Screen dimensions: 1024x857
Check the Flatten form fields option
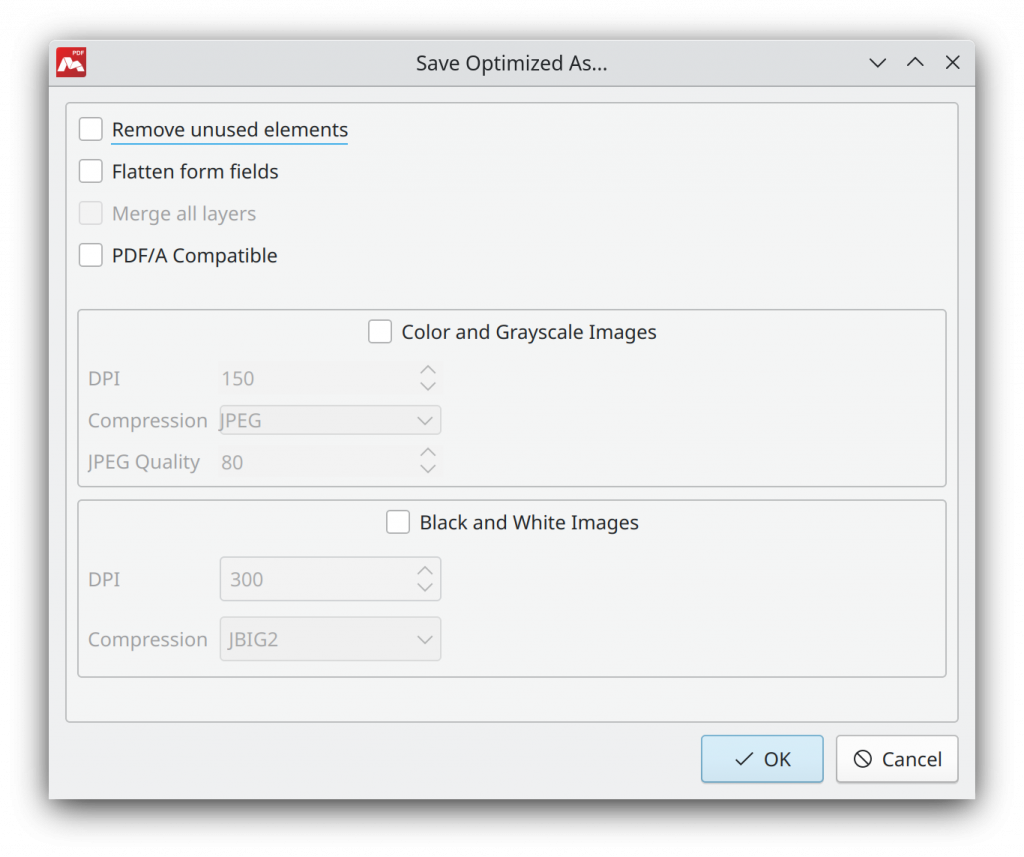pyautogui.click(x=90, y=171)
